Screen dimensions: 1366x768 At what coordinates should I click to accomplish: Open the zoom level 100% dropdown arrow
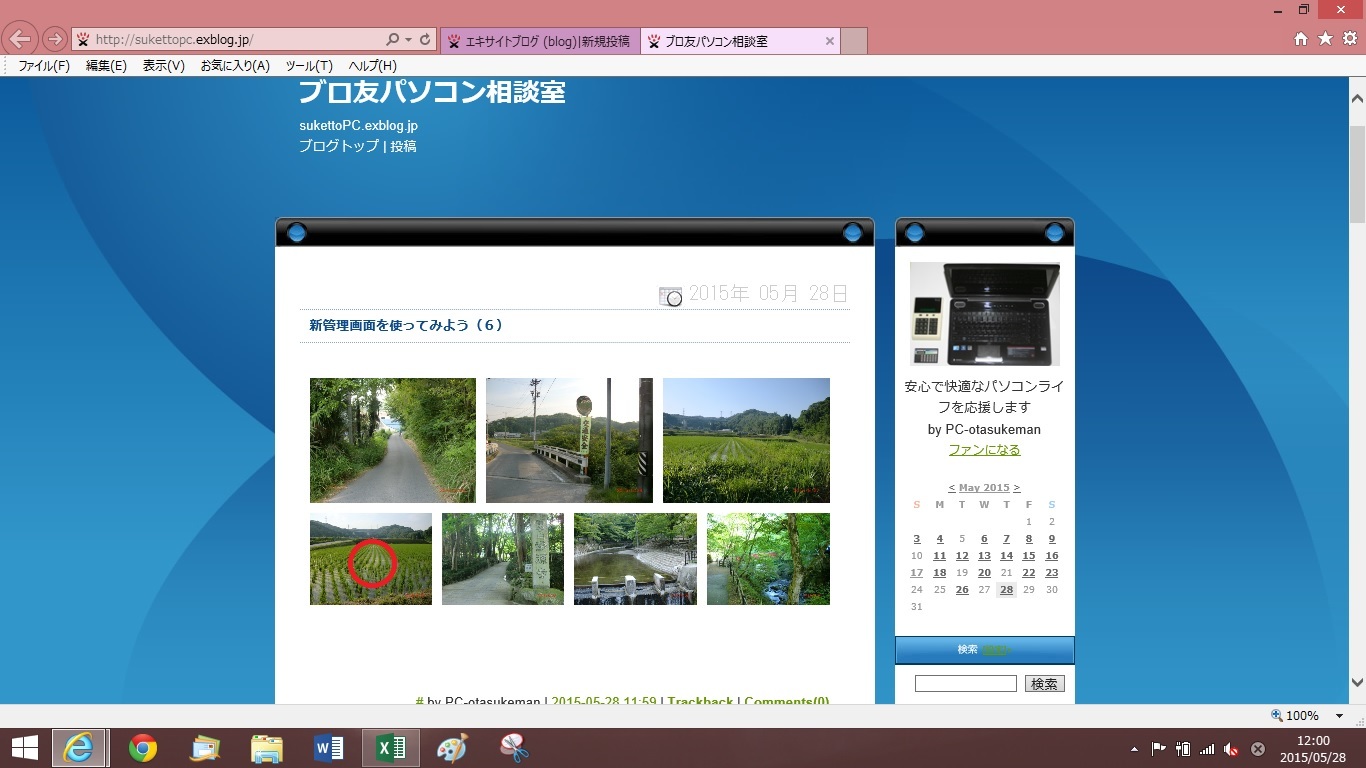point(1340,716)
